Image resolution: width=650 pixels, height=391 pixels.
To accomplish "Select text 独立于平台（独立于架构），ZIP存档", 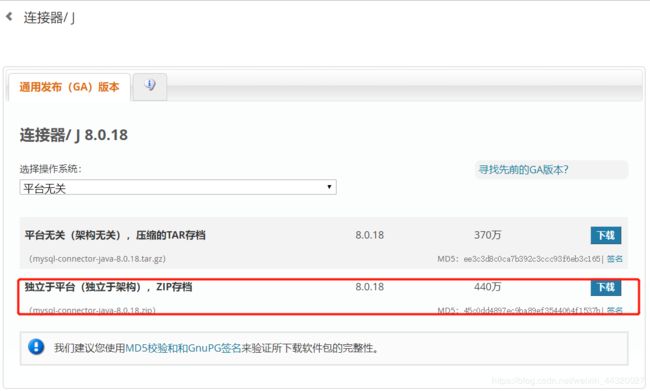I will tap(108, 287).
